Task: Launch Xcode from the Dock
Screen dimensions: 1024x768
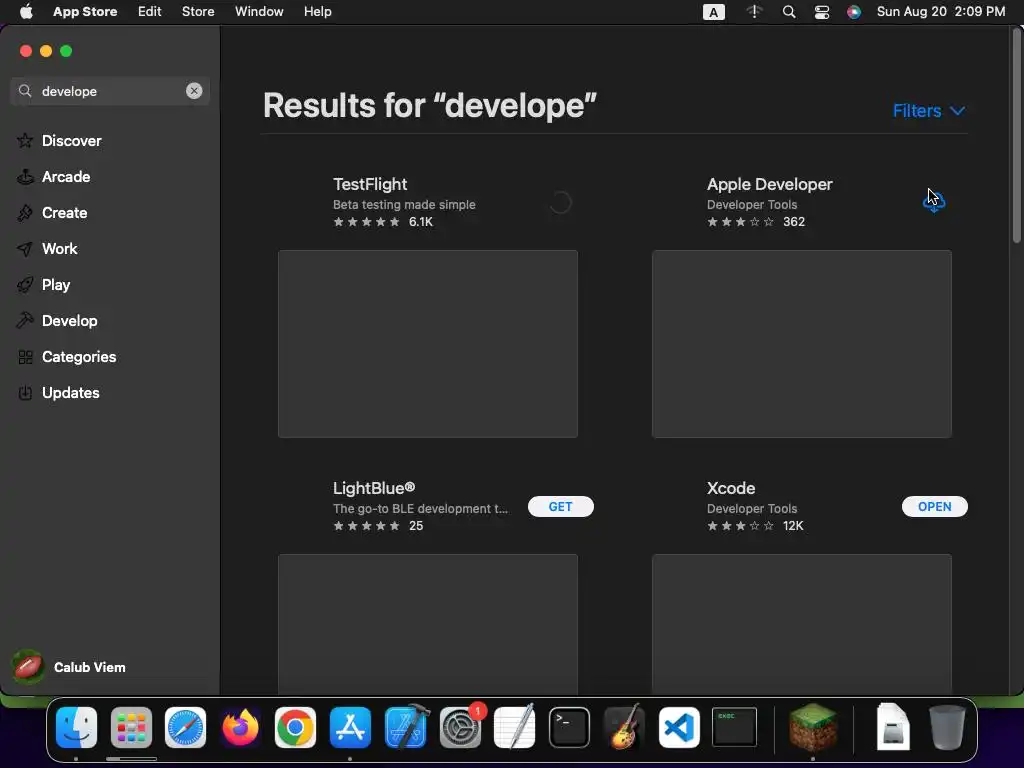Action: point(406,726)
